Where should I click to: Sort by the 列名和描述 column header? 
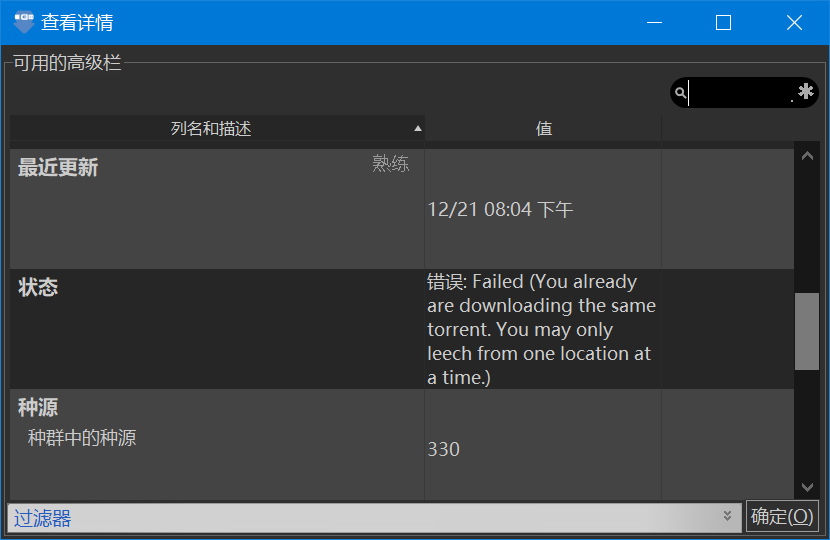pos(210,128)
